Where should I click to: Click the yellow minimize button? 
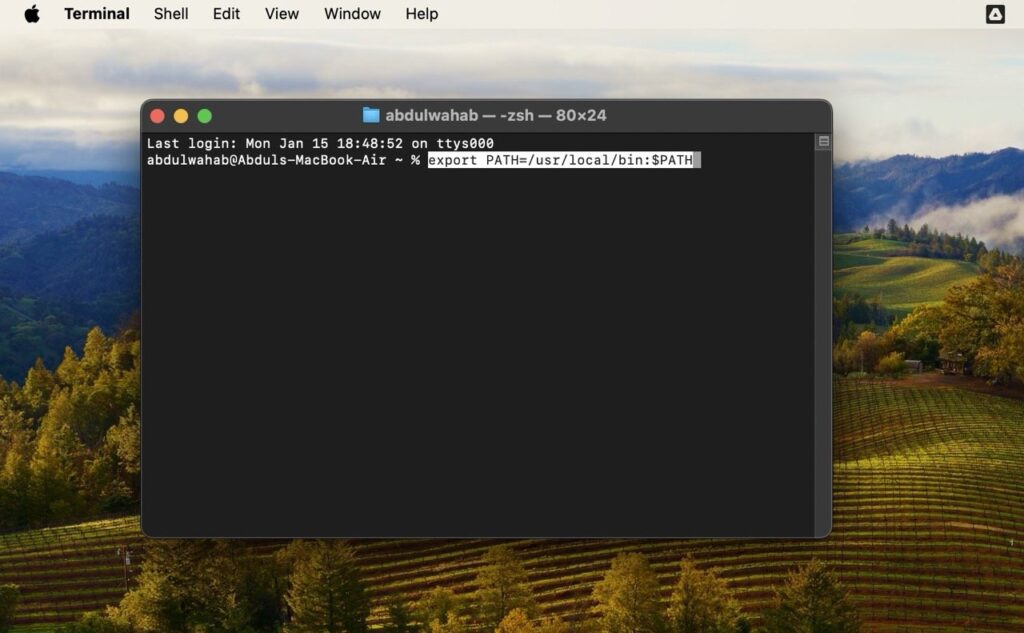[181, 115]
